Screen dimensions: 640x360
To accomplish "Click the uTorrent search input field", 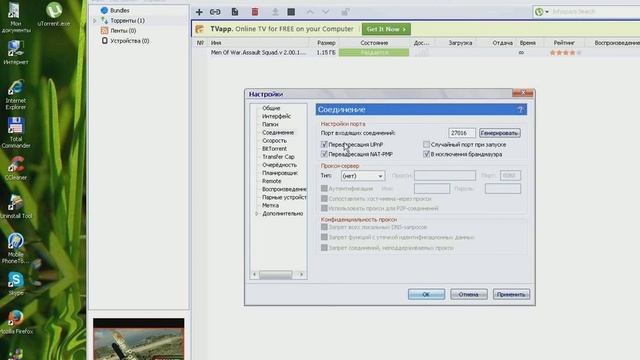I will (595, 12).
